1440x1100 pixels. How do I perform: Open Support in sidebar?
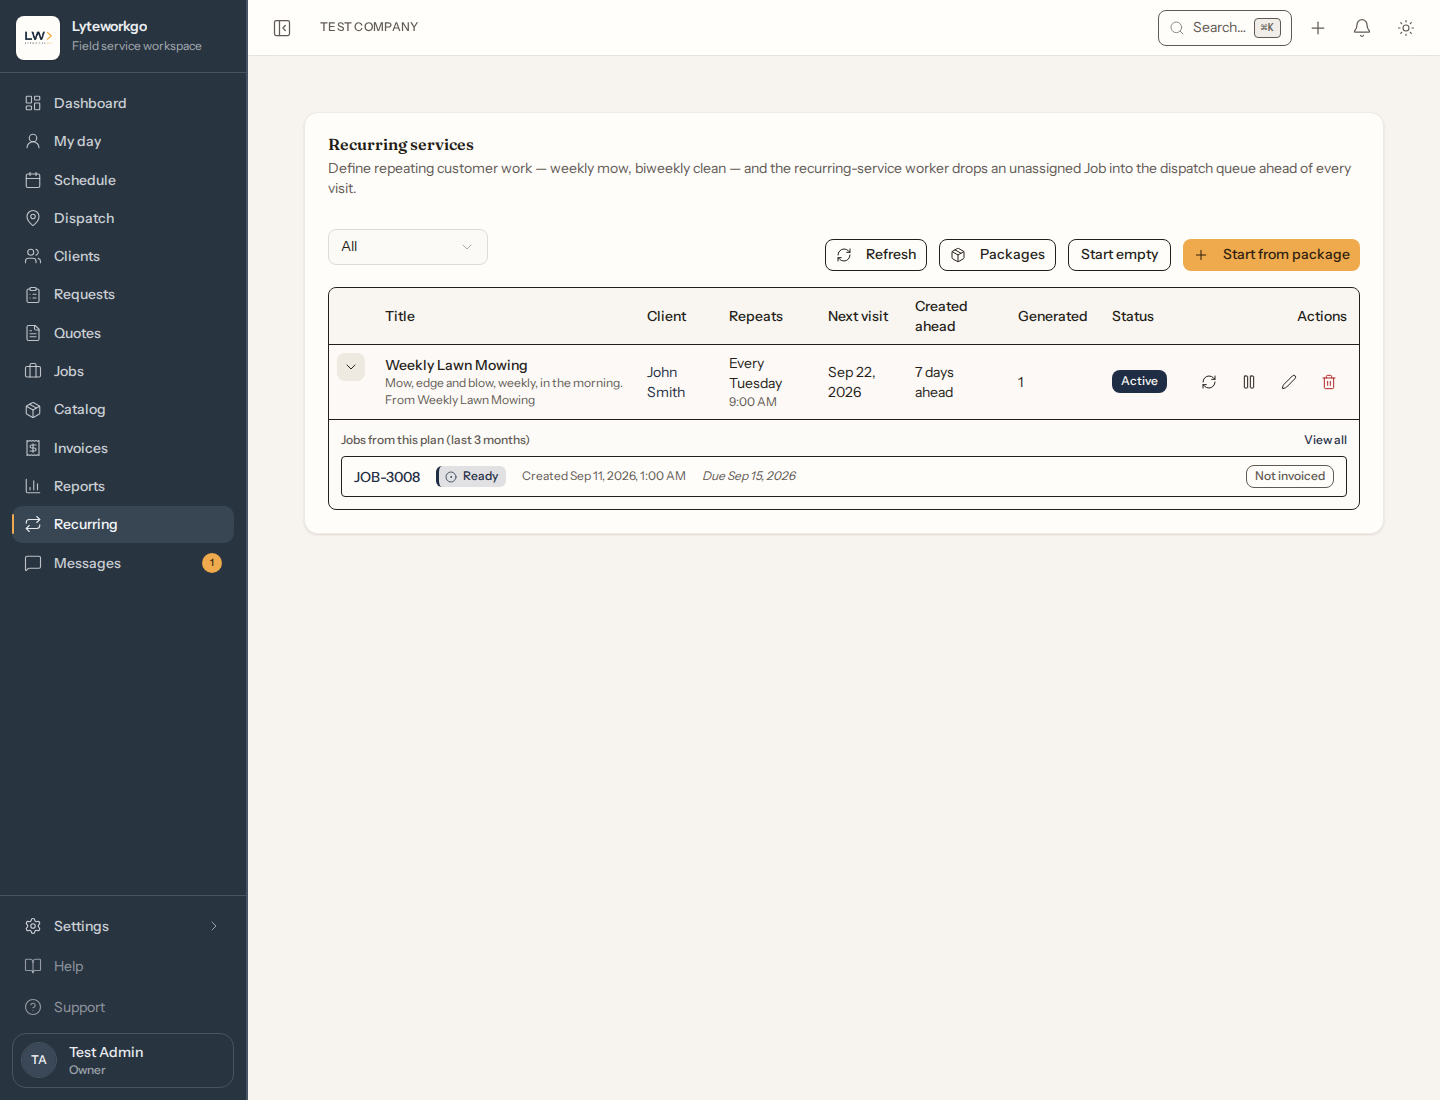point(123,1007)
